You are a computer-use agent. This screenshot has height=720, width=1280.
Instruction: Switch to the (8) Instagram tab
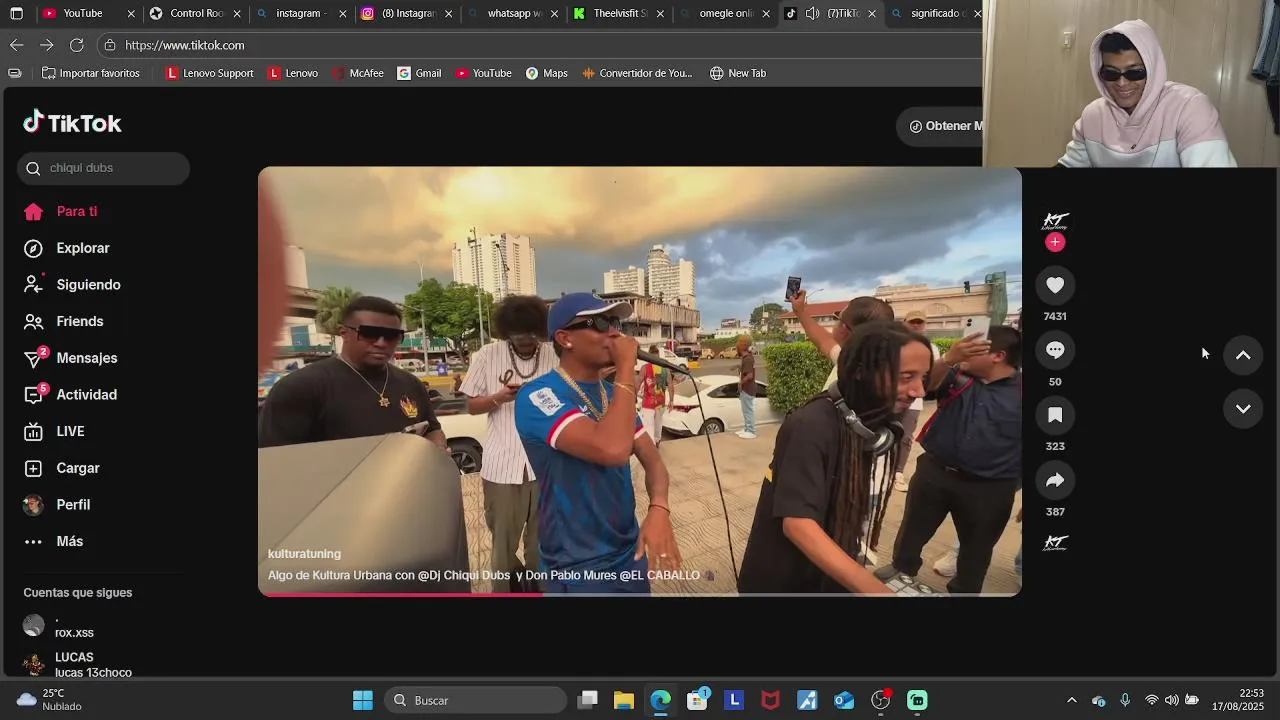pyautogui.click(x=407, y=14)
